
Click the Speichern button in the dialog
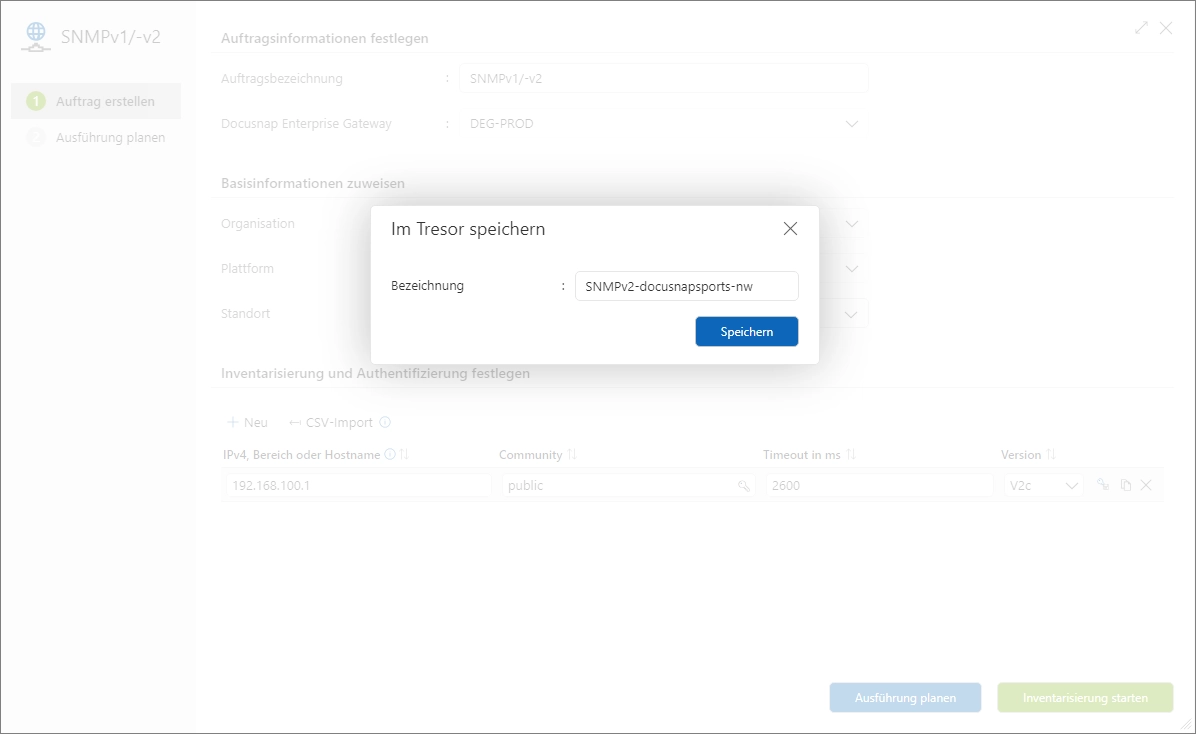pos(746,331)
